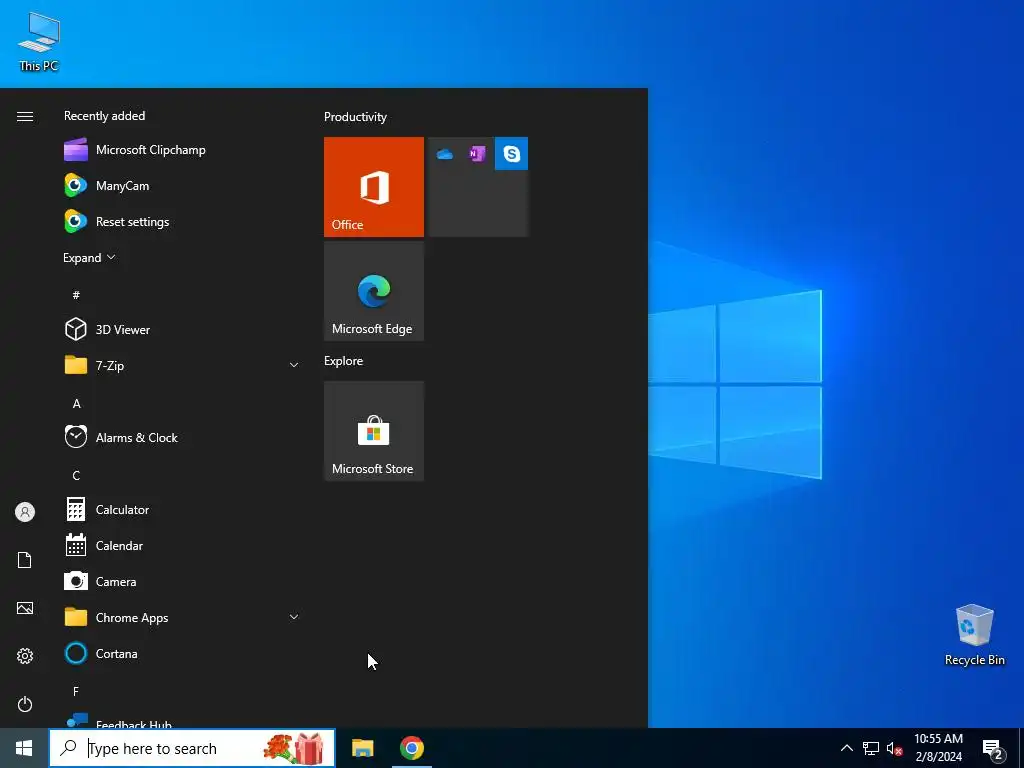Open Feedback Hub from the app list
Image resolution: width=1024 pixels, height=768 pixels.
(x=181, y=721)
